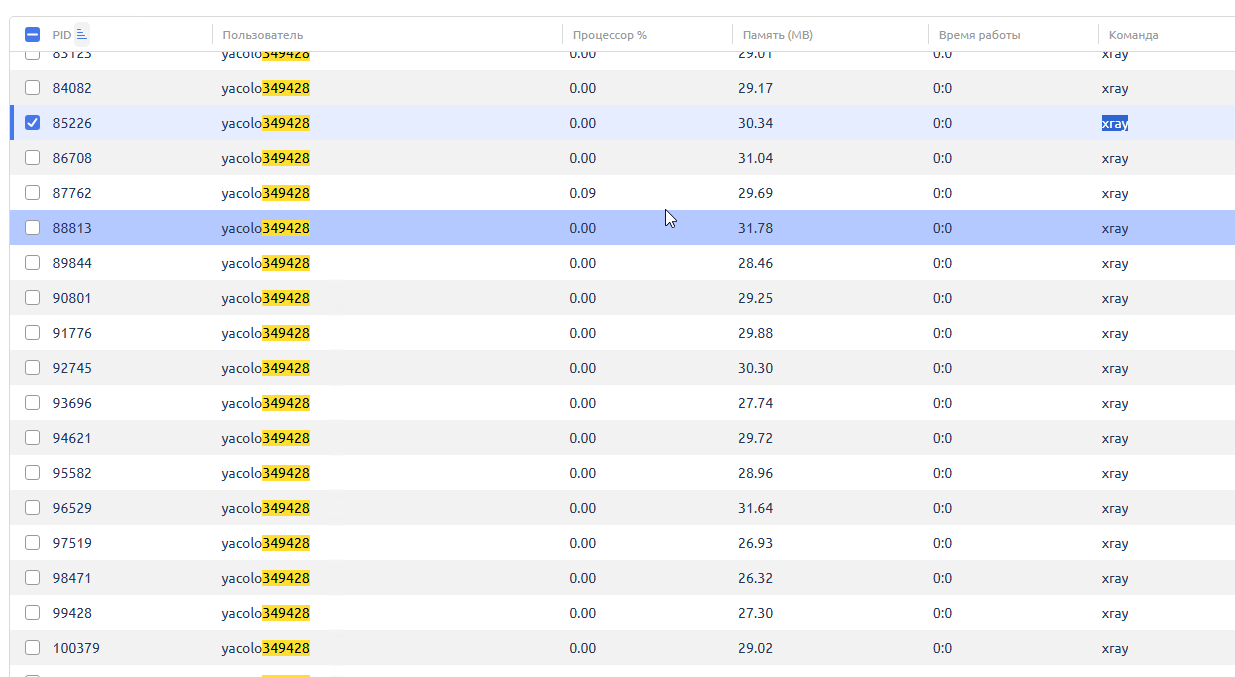The image size is (1235, 677).
Task: Click memory value 26.93
Action: tap(756, 543)
